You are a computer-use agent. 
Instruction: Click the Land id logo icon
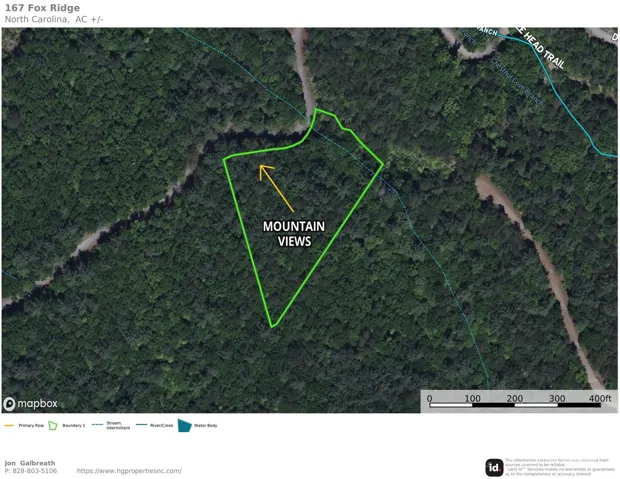[x=494, y=468]
